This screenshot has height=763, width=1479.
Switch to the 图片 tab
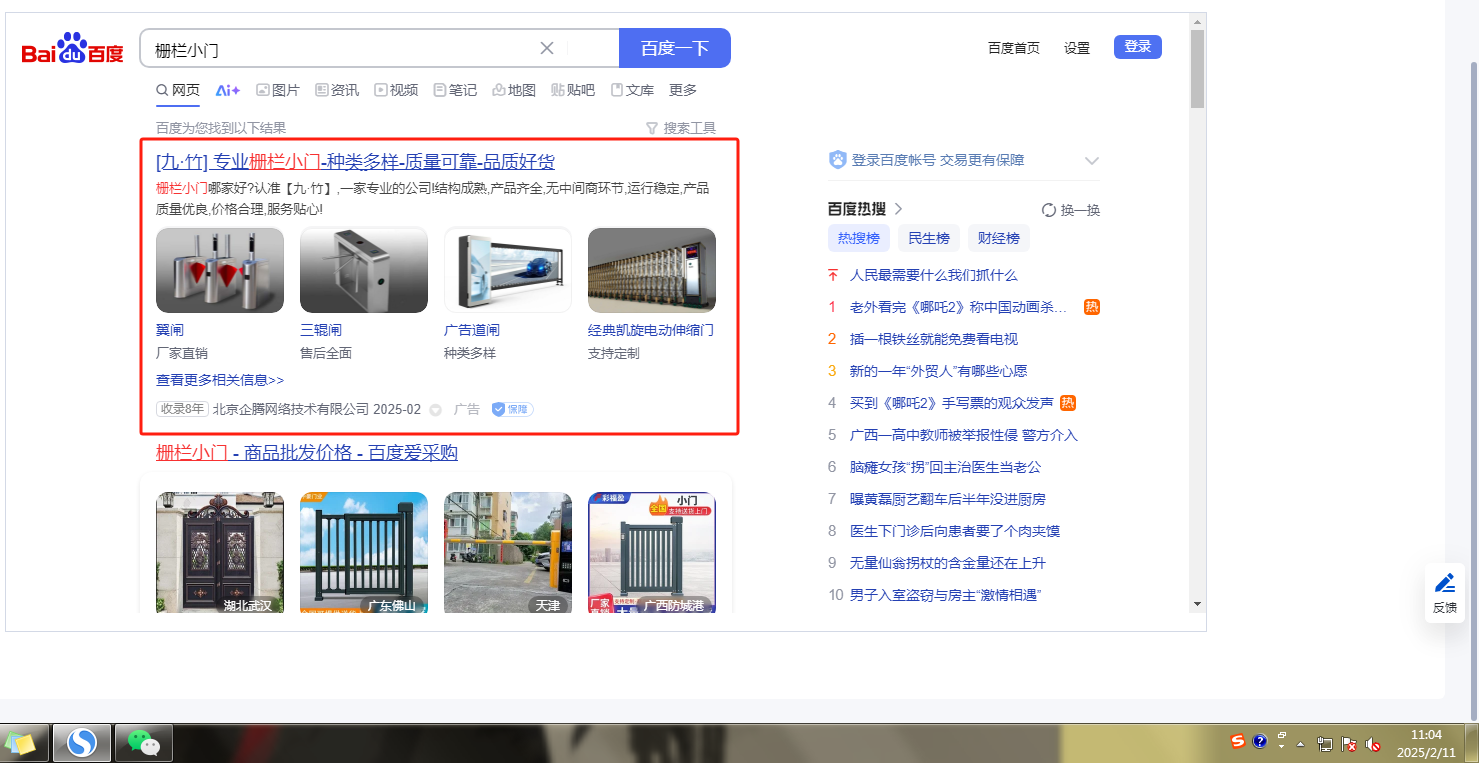point(278,90)
